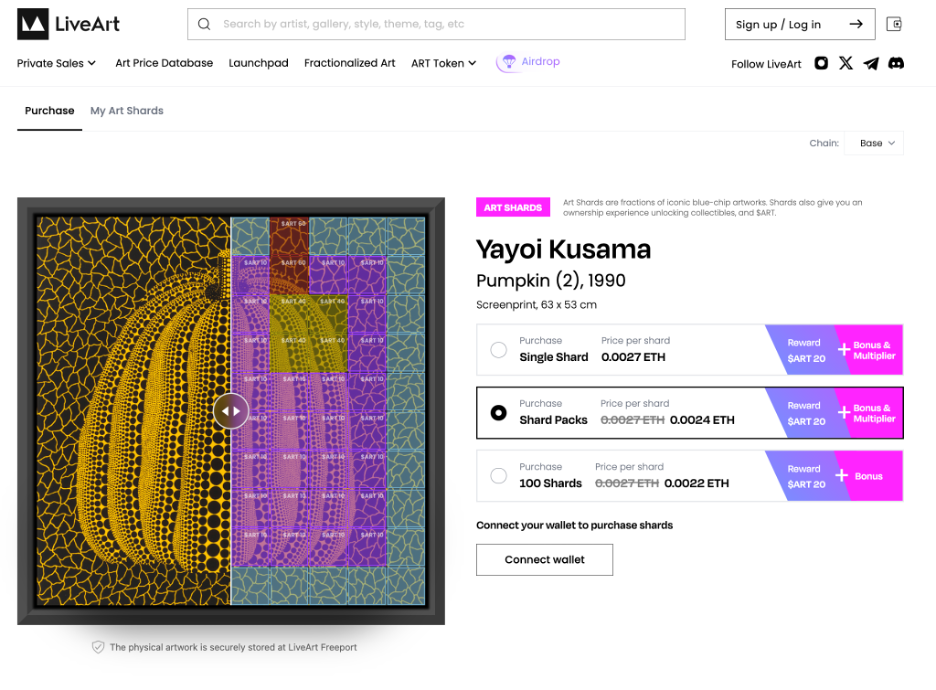The width and height of the screenshot is (936, 690).
Task: Click the Airdrop parachute icon
Action: 509,61
